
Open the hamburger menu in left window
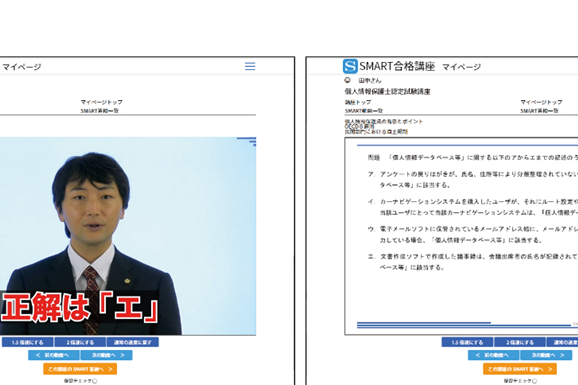[x=250, y=66]
